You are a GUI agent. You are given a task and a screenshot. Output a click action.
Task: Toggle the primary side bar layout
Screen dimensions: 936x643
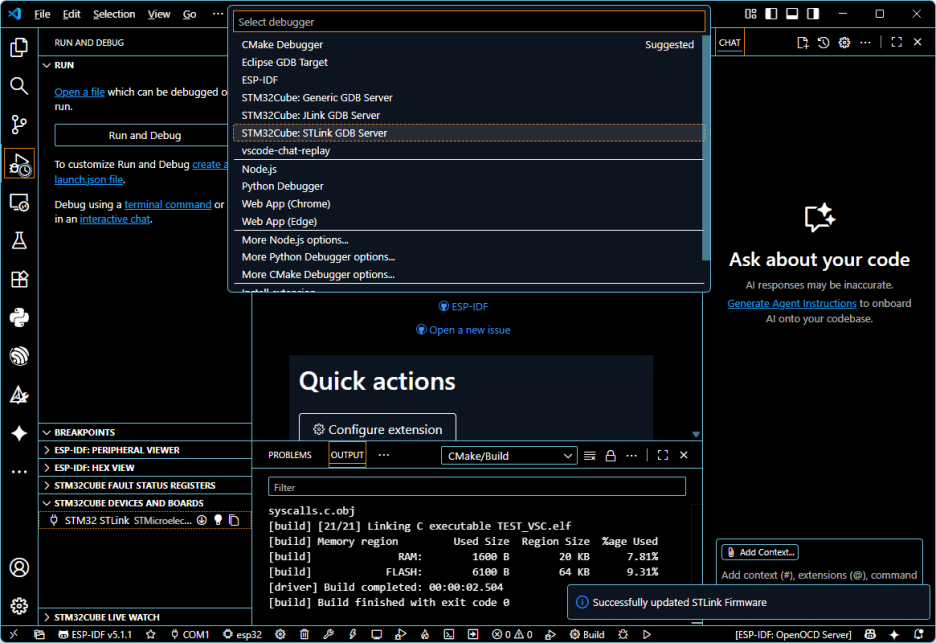[771, 14]
